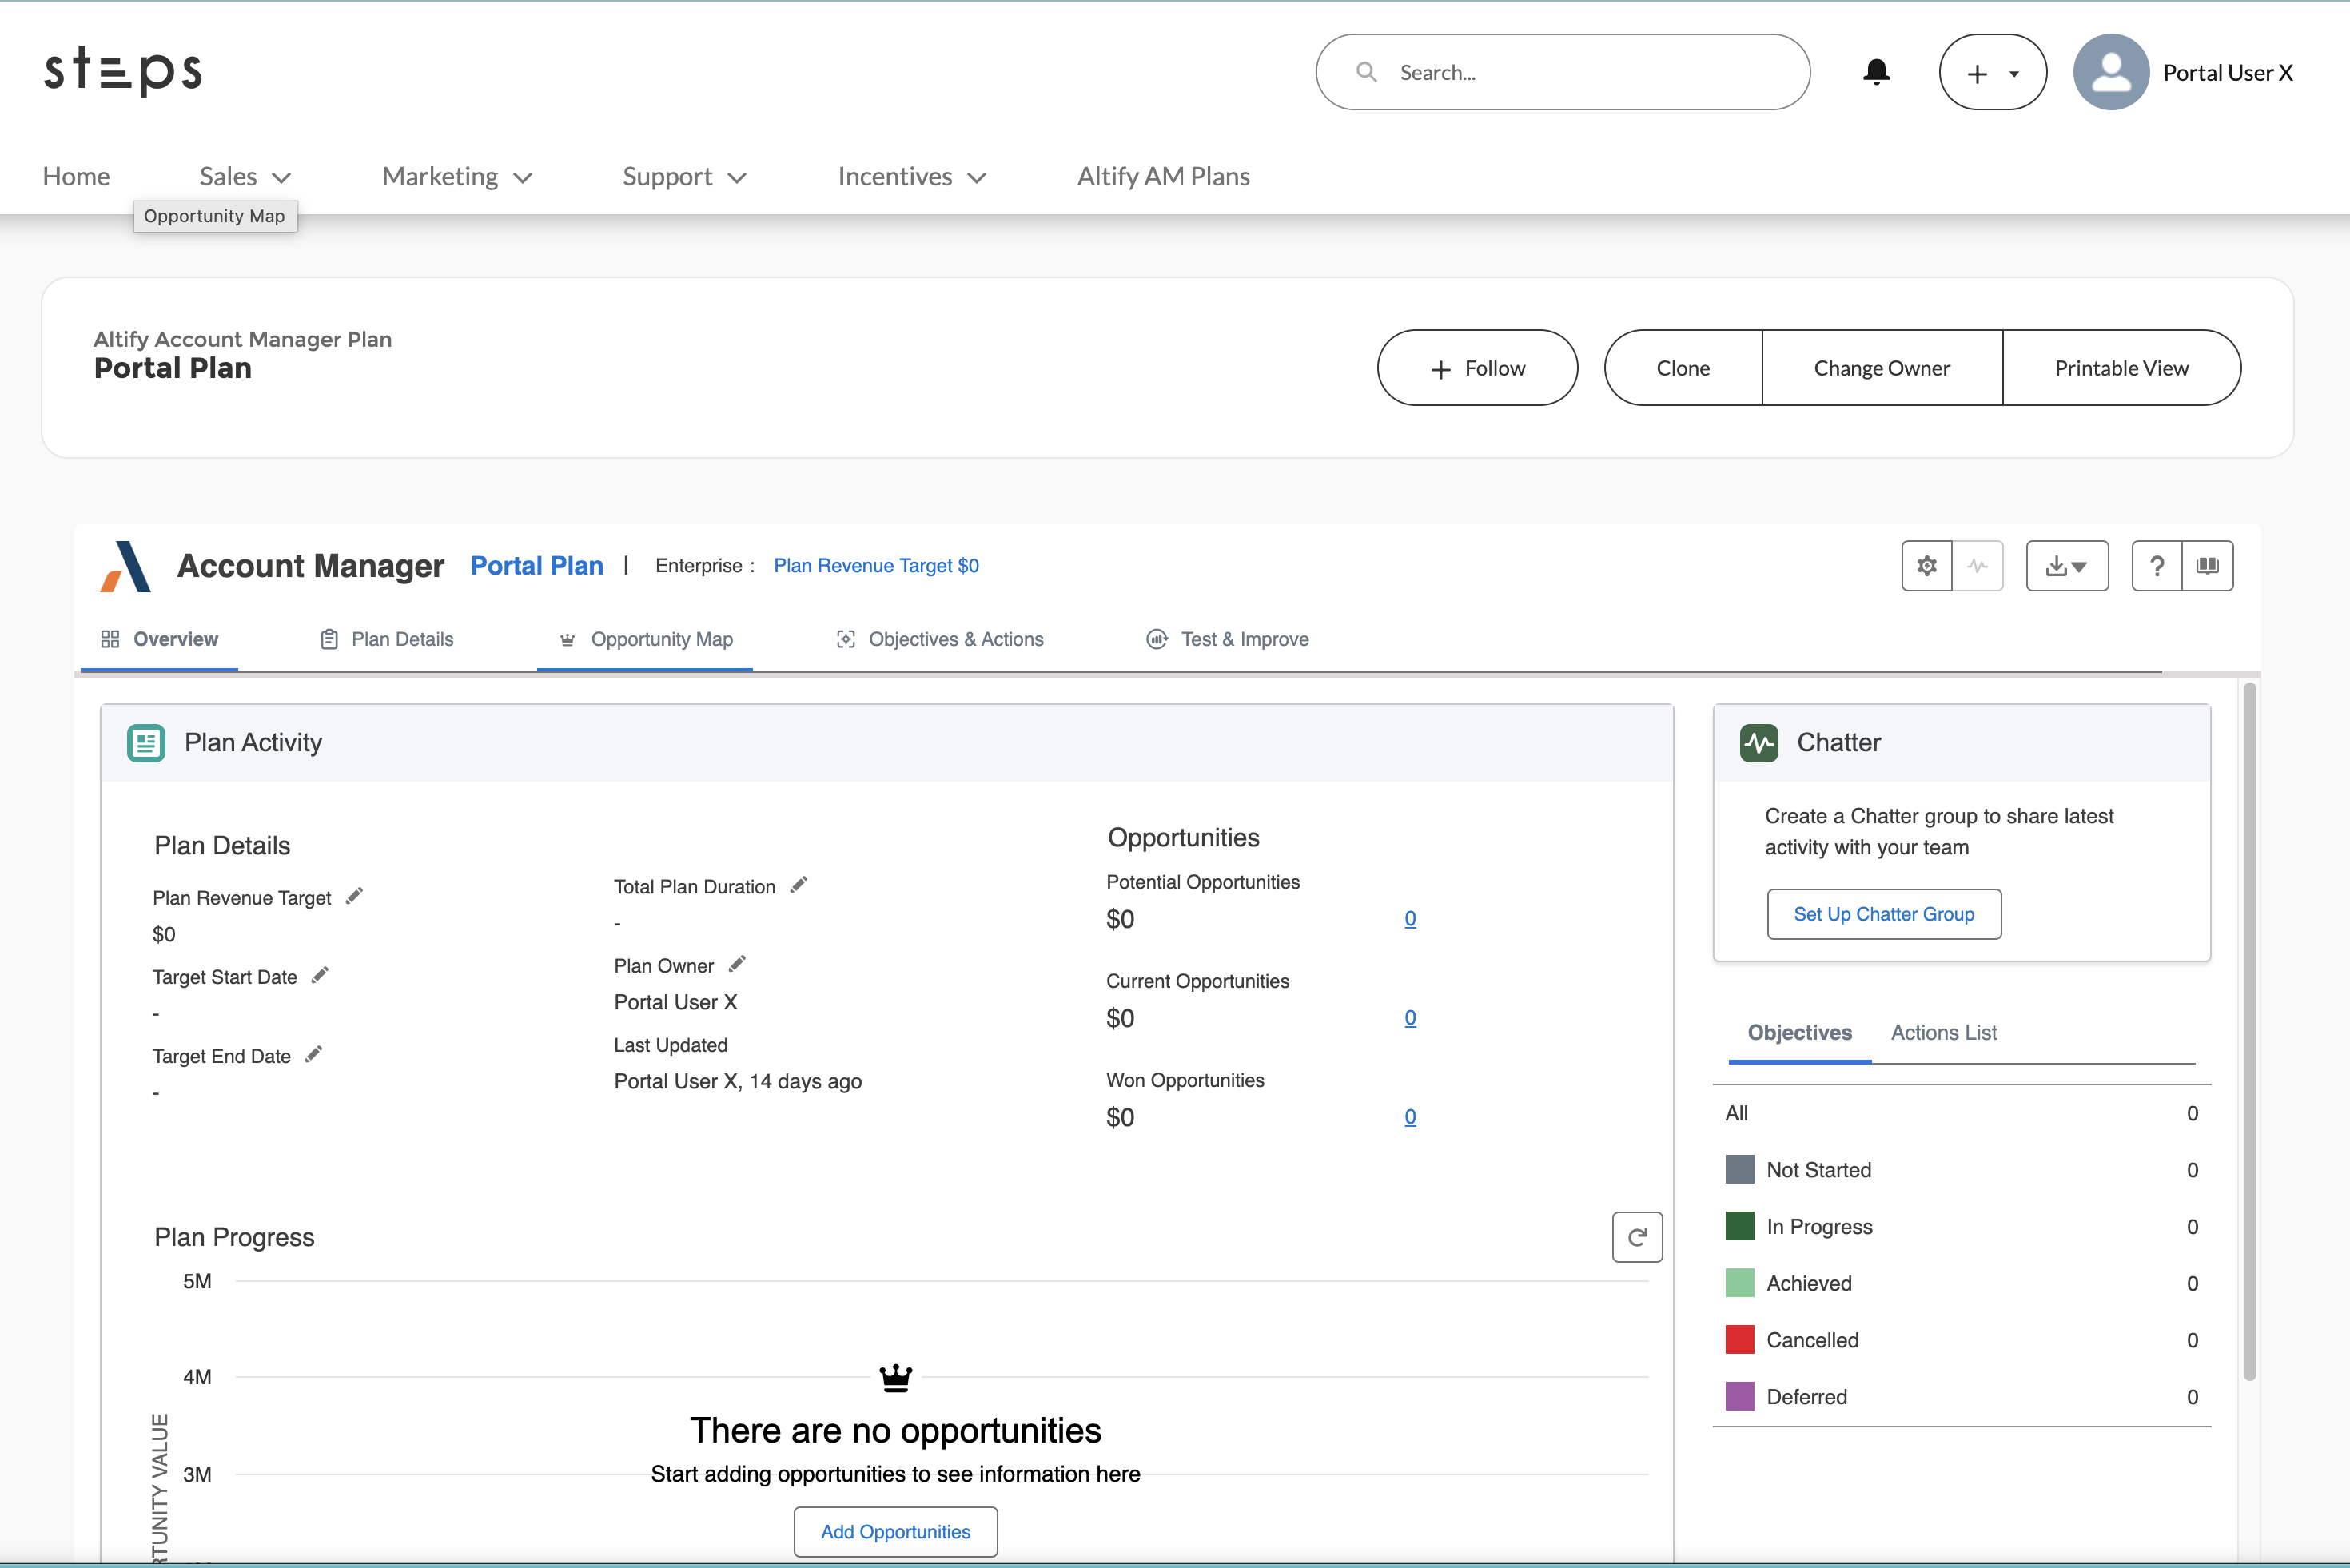Click the chatter pulse icon beside the gear
This screenshot has width=2350, height=1568.
click(1977, 566)
